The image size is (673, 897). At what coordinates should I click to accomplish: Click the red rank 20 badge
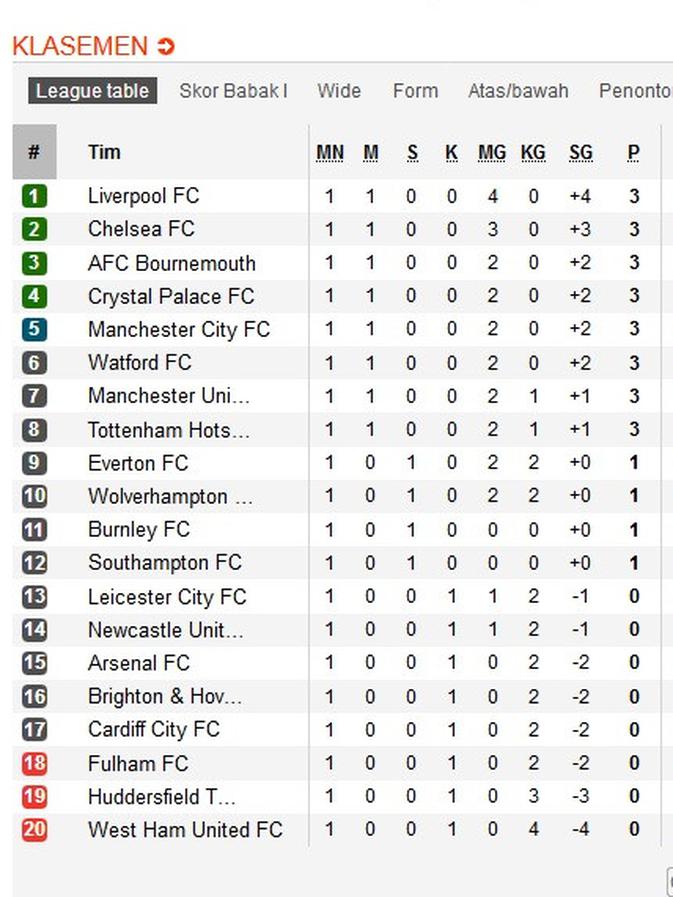[x=34, y=829]
